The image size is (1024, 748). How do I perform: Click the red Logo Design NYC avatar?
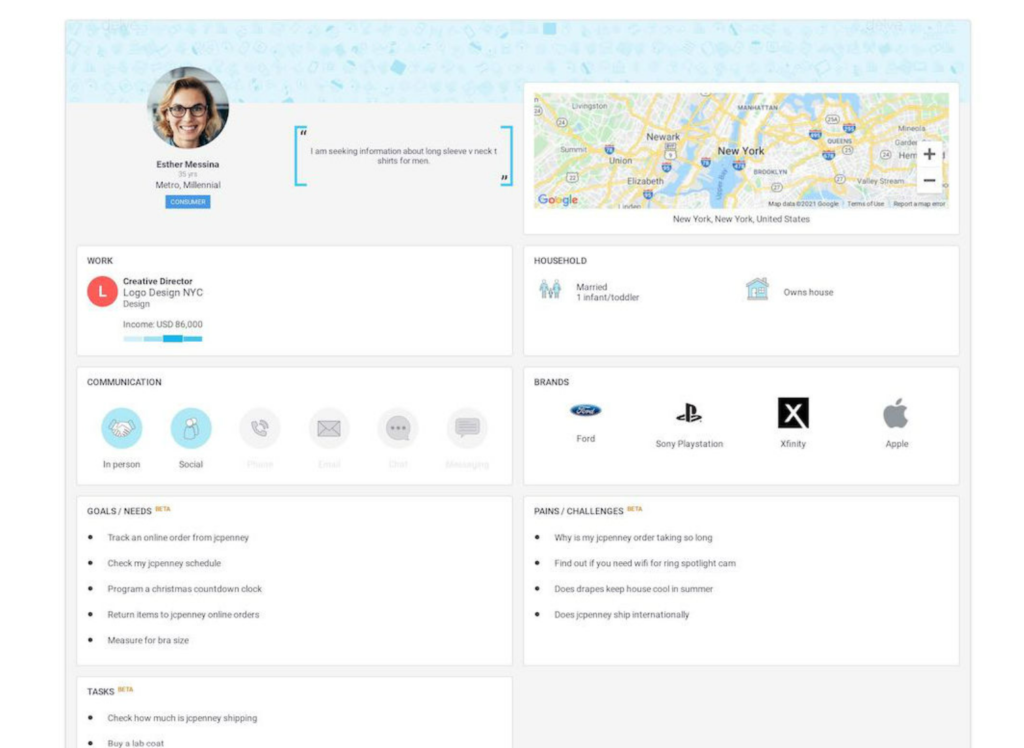click(103, 291)
